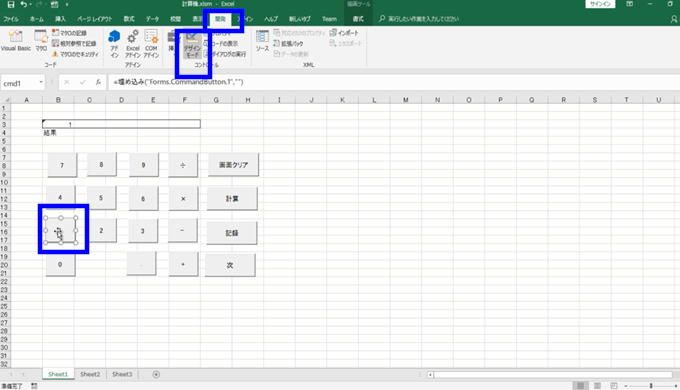This screenshot has height=390, width=680.
Task: Switch to page layout view in status bar
Action: (x=597, y=386)
